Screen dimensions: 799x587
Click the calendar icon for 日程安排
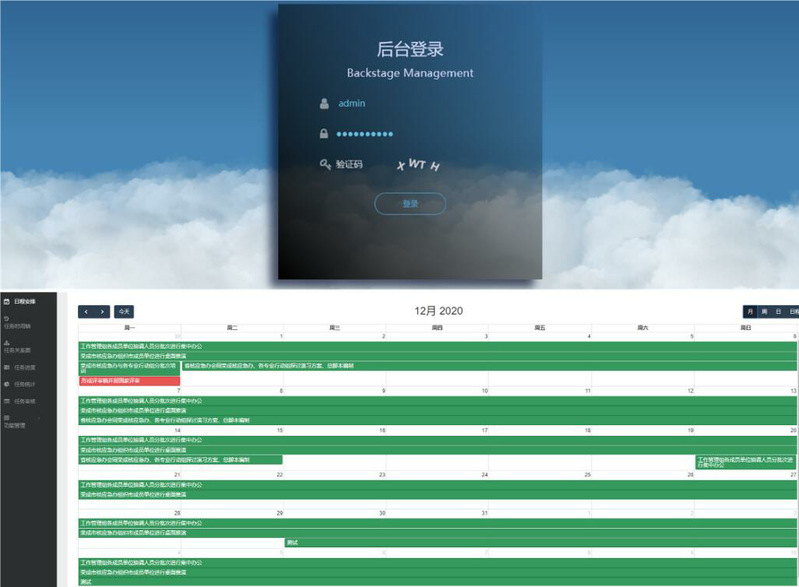pos(7,301)
